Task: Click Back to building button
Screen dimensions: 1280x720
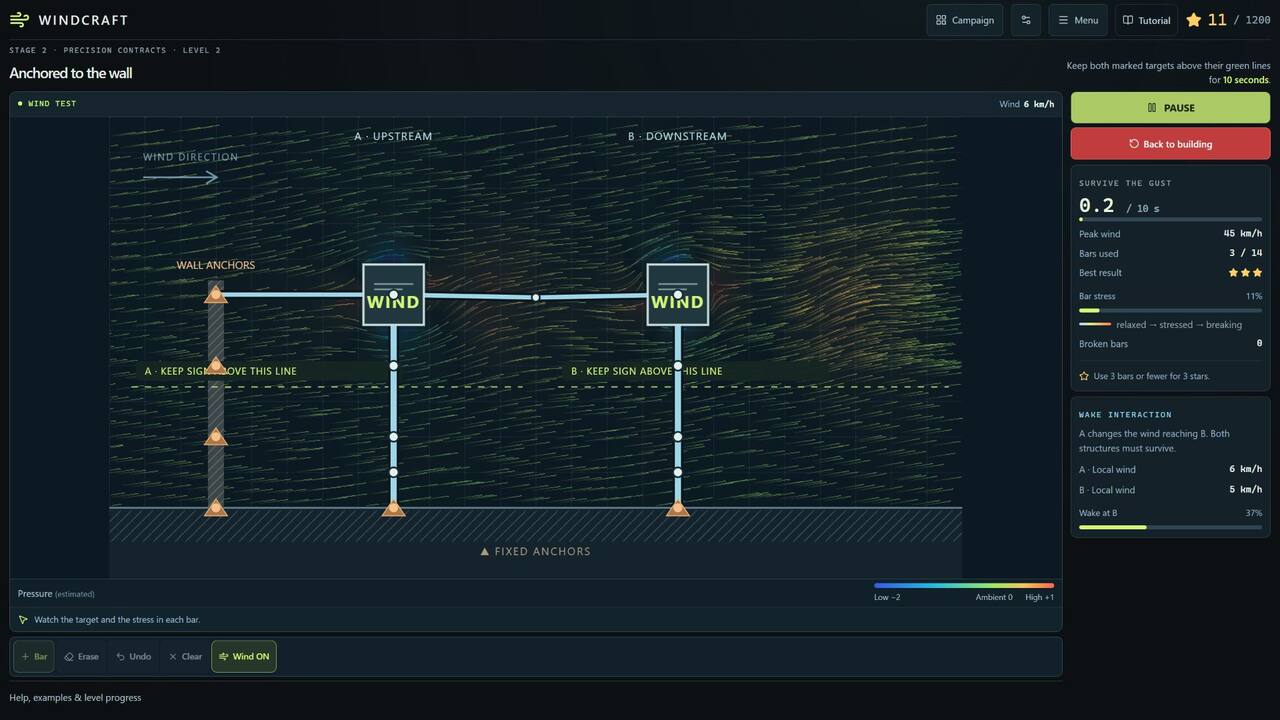Action: (1170, 144)
